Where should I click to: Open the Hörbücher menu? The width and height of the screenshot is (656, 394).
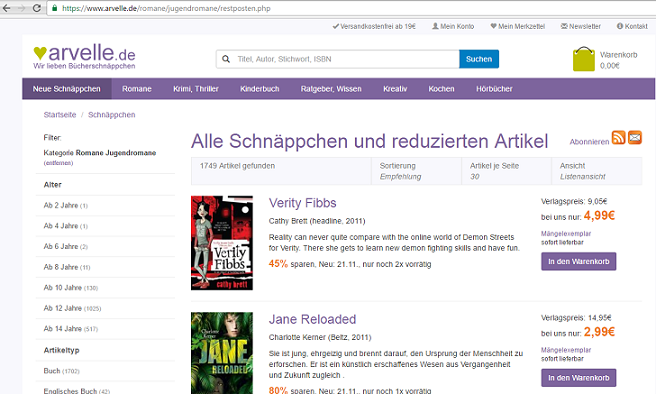coord(494,89)
